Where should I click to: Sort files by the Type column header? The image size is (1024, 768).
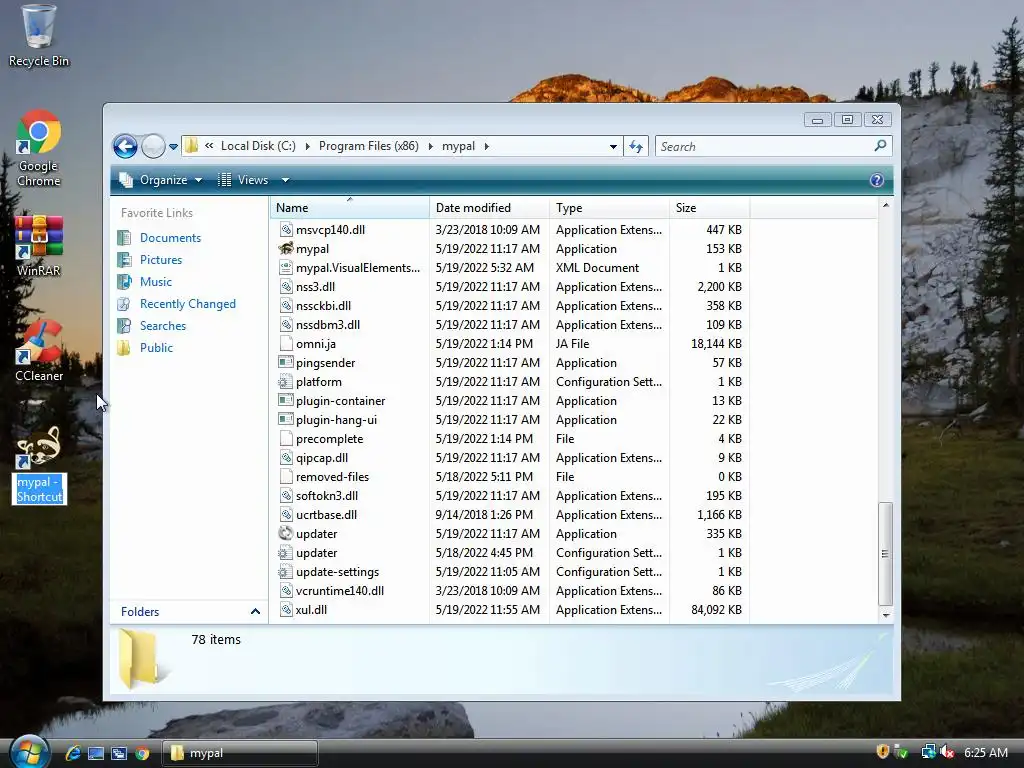tap(609, 208)
